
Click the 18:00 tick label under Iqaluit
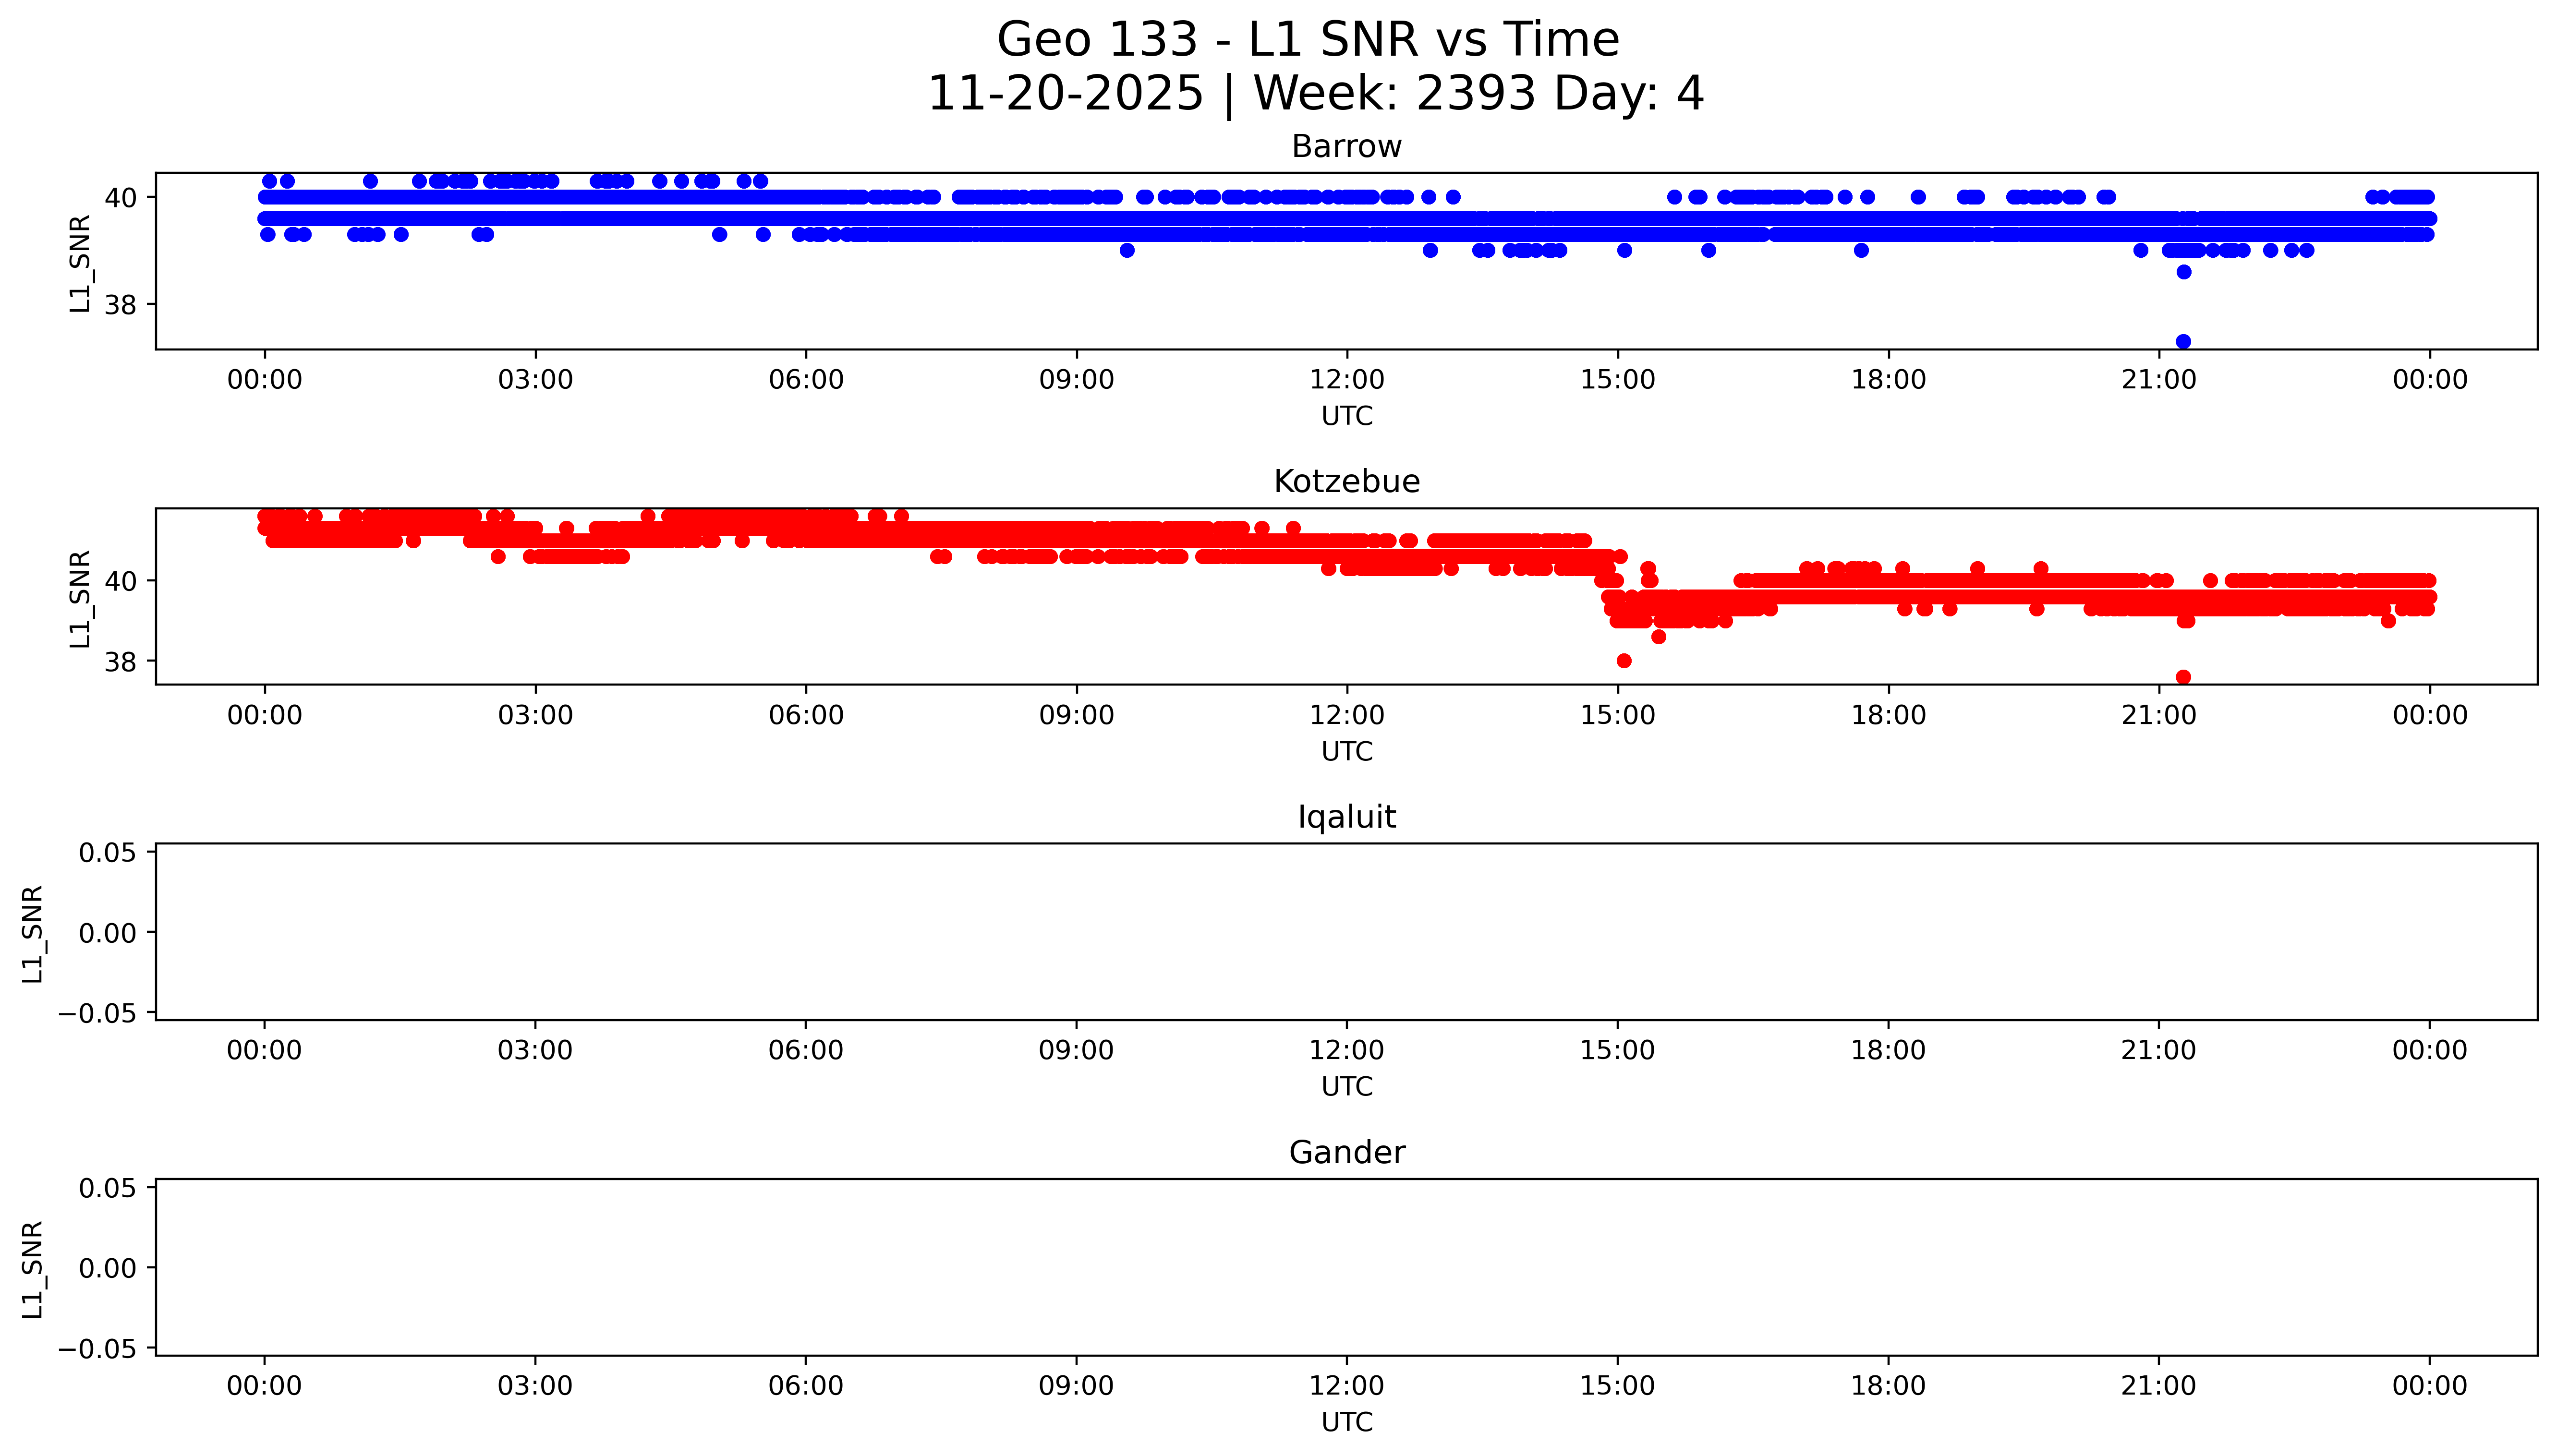pyautogui.click(x=1888, y=1051)
